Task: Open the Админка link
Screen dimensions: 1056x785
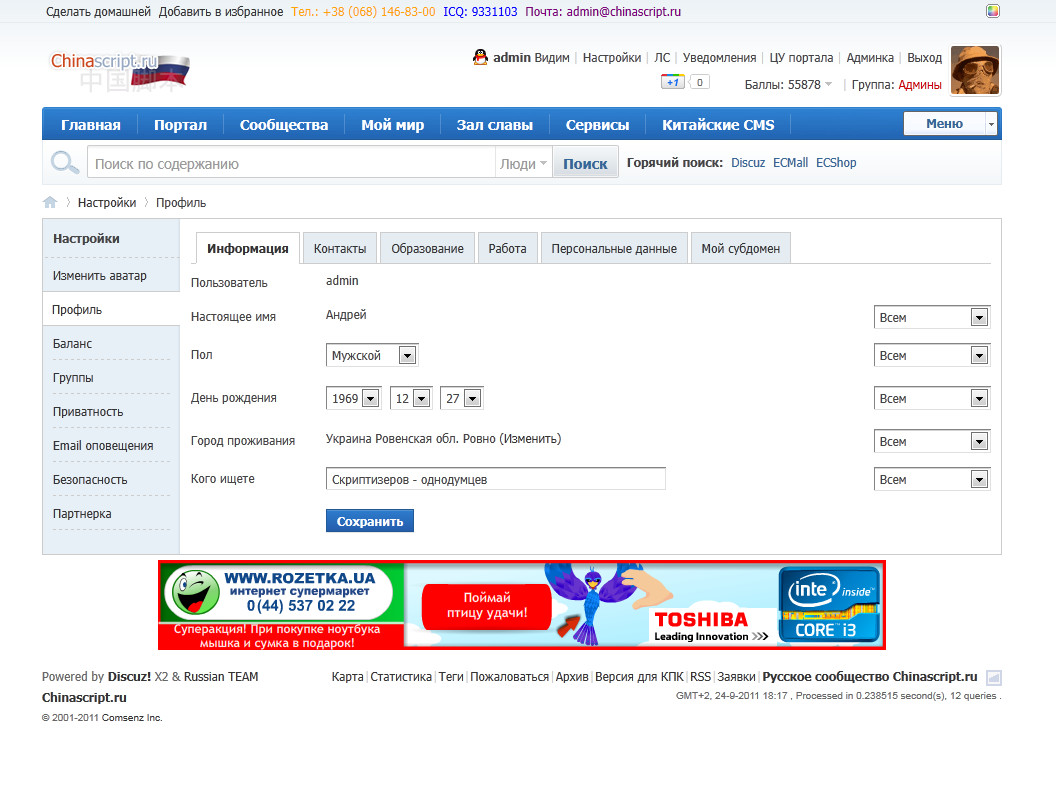Action: click(869, 58)
